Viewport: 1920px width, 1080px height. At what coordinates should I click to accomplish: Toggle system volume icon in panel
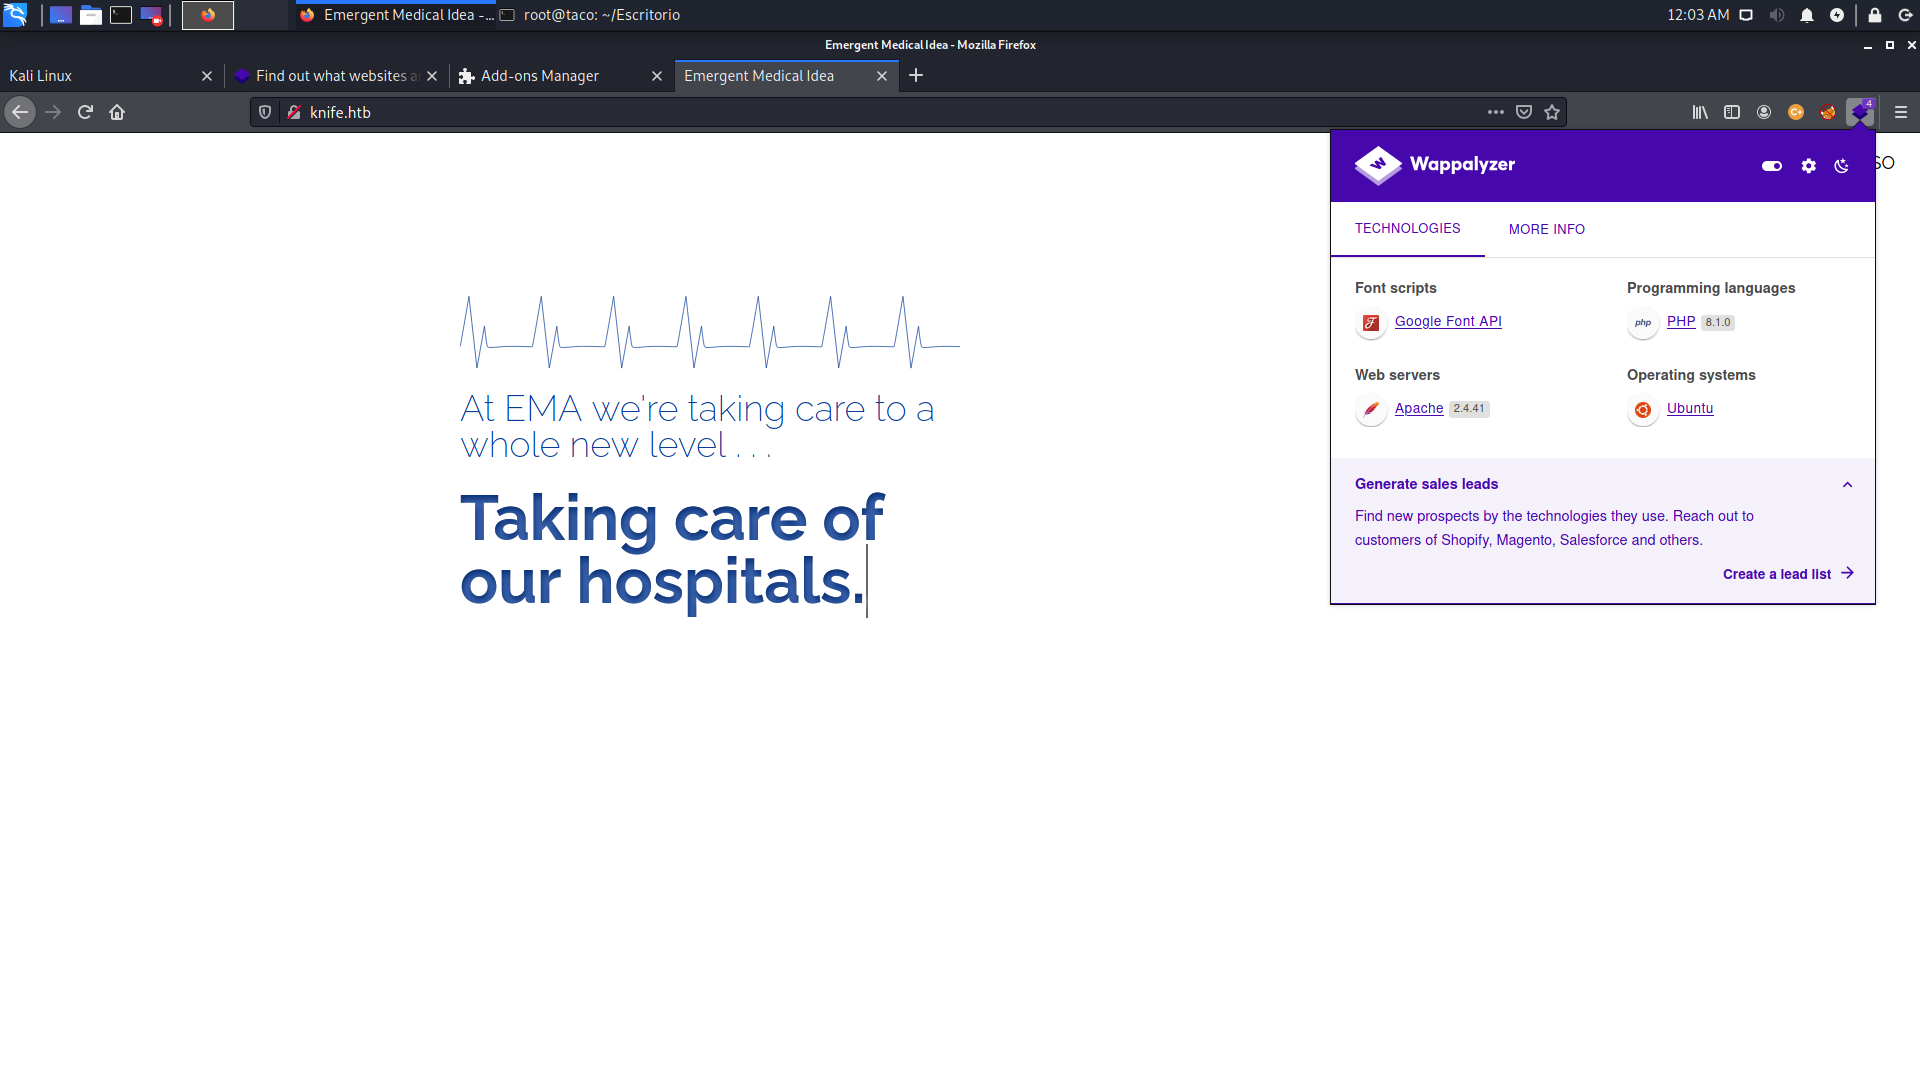[1776, 15]
